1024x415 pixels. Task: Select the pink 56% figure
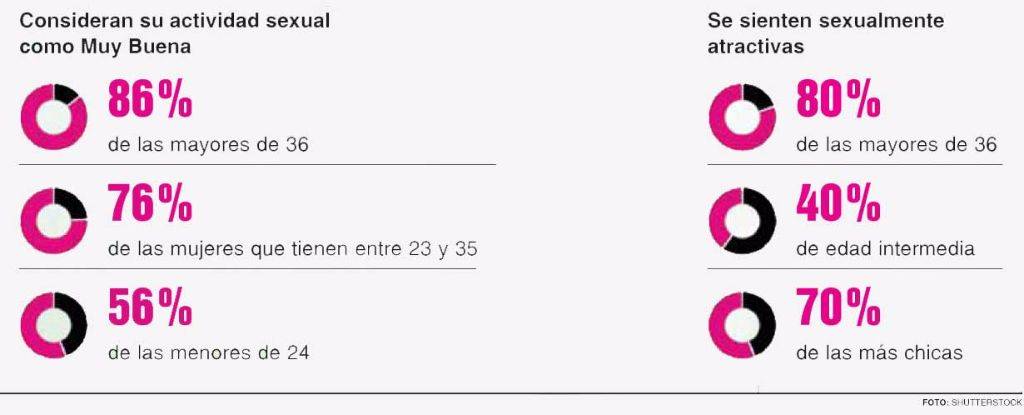[x=150, y=307]
